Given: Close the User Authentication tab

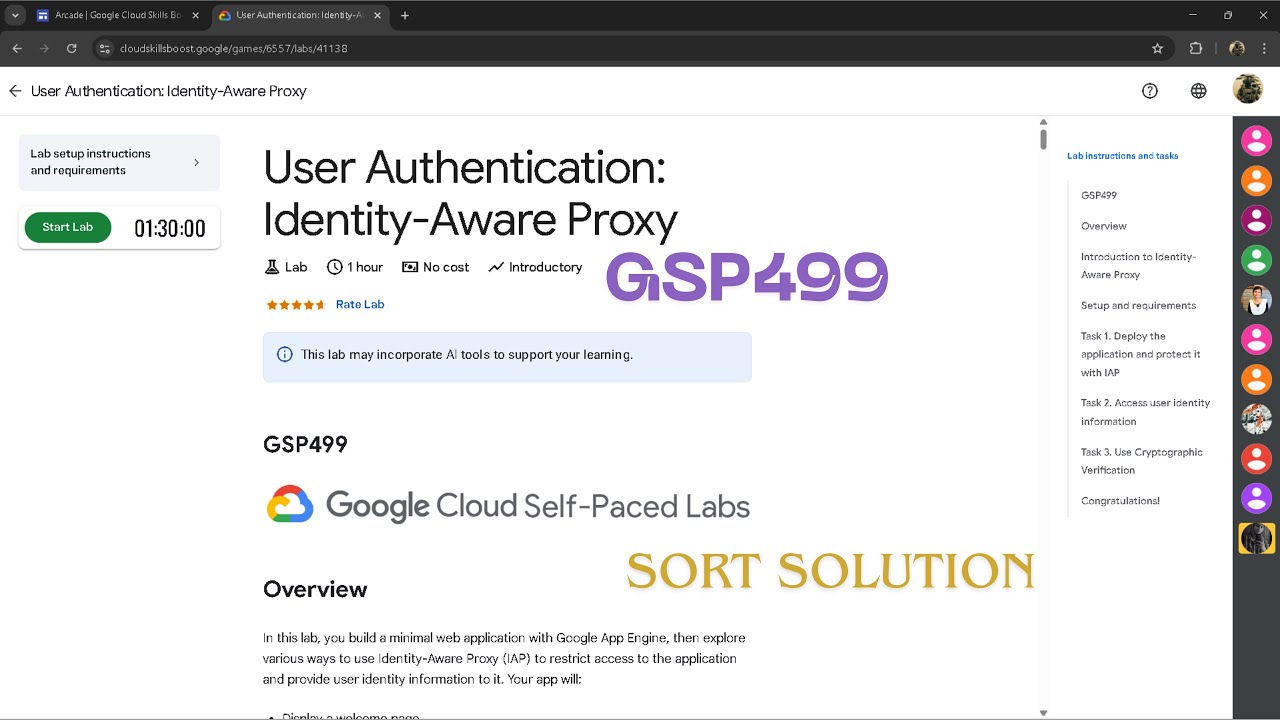Looking at the screenshot, I should [x=377, y=16].
